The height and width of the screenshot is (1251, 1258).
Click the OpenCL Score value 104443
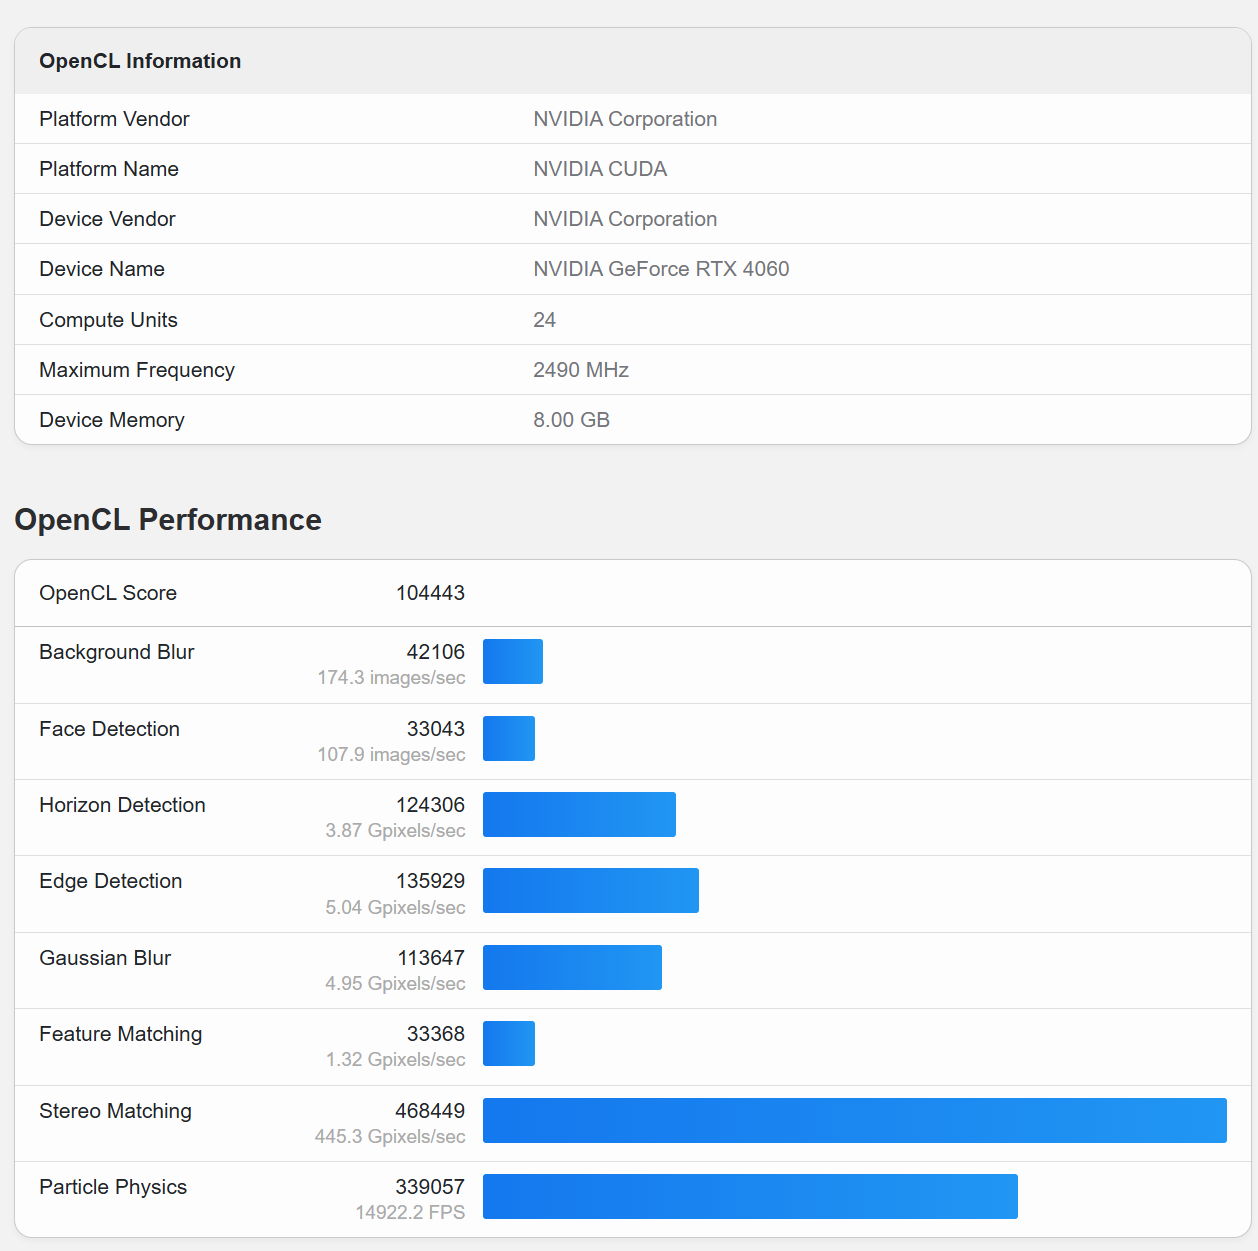click(x=430, y=593)
